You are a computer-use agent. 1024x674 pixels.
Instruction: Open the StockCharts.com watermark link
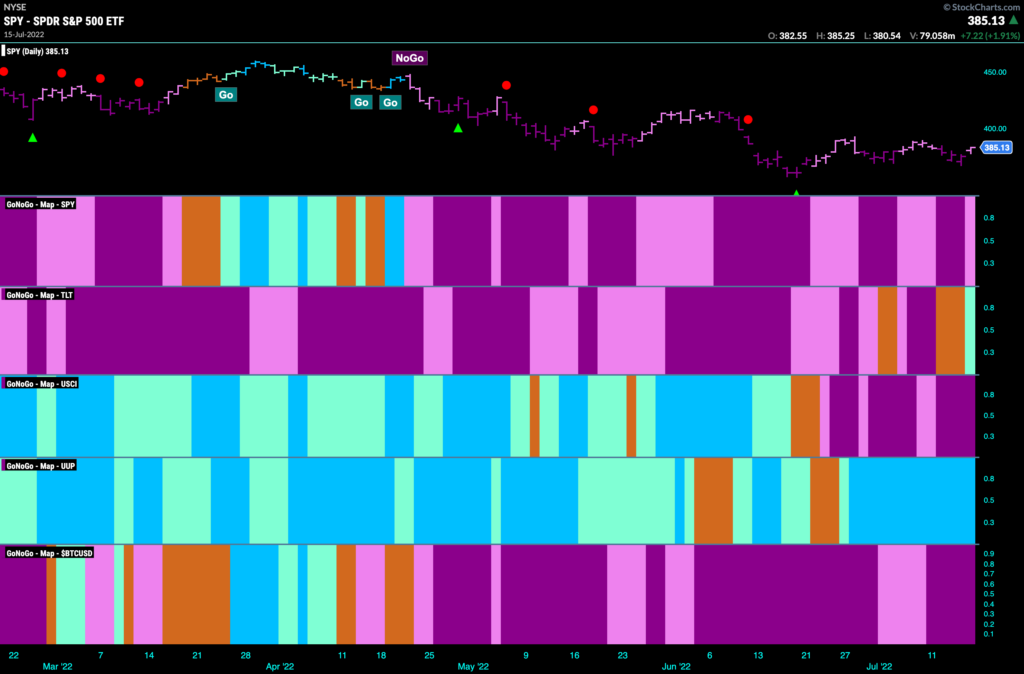click(x=982, y=7)
